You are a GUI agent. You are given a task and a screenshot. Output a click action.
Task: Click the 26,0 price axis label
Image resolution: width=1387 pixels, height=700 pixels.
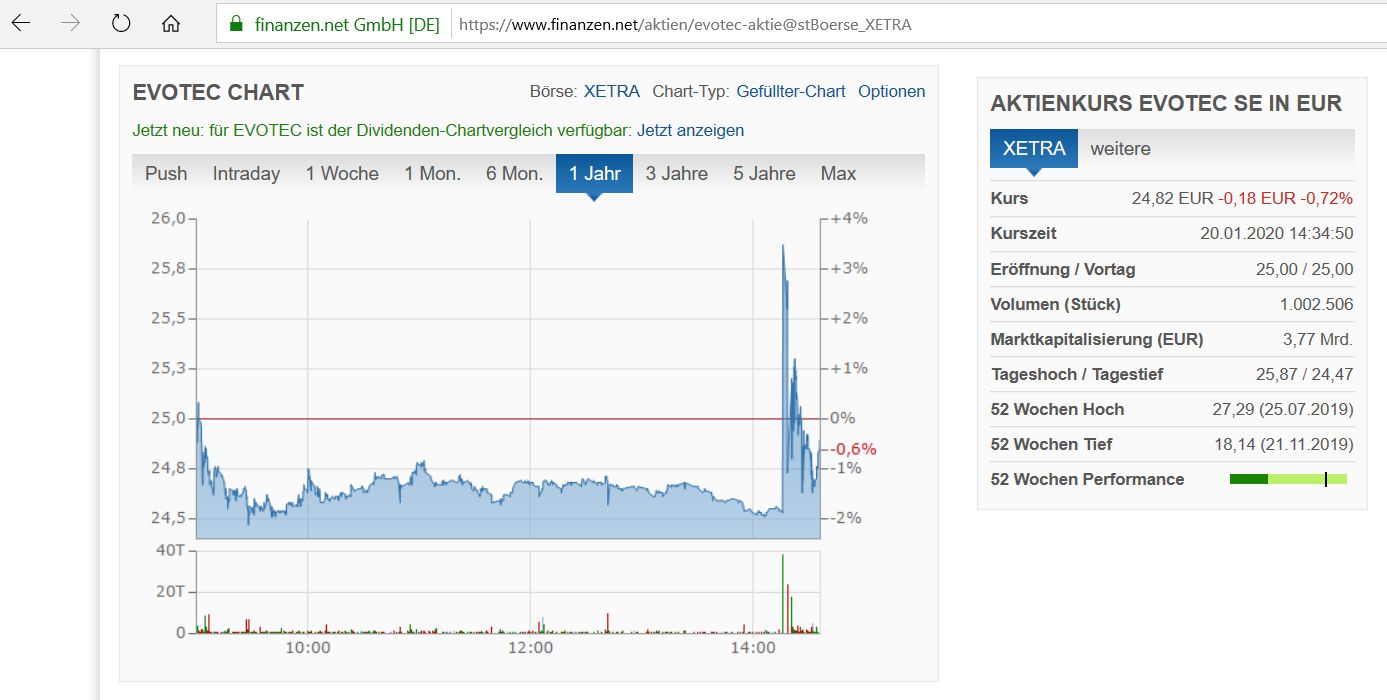(167, 219)
